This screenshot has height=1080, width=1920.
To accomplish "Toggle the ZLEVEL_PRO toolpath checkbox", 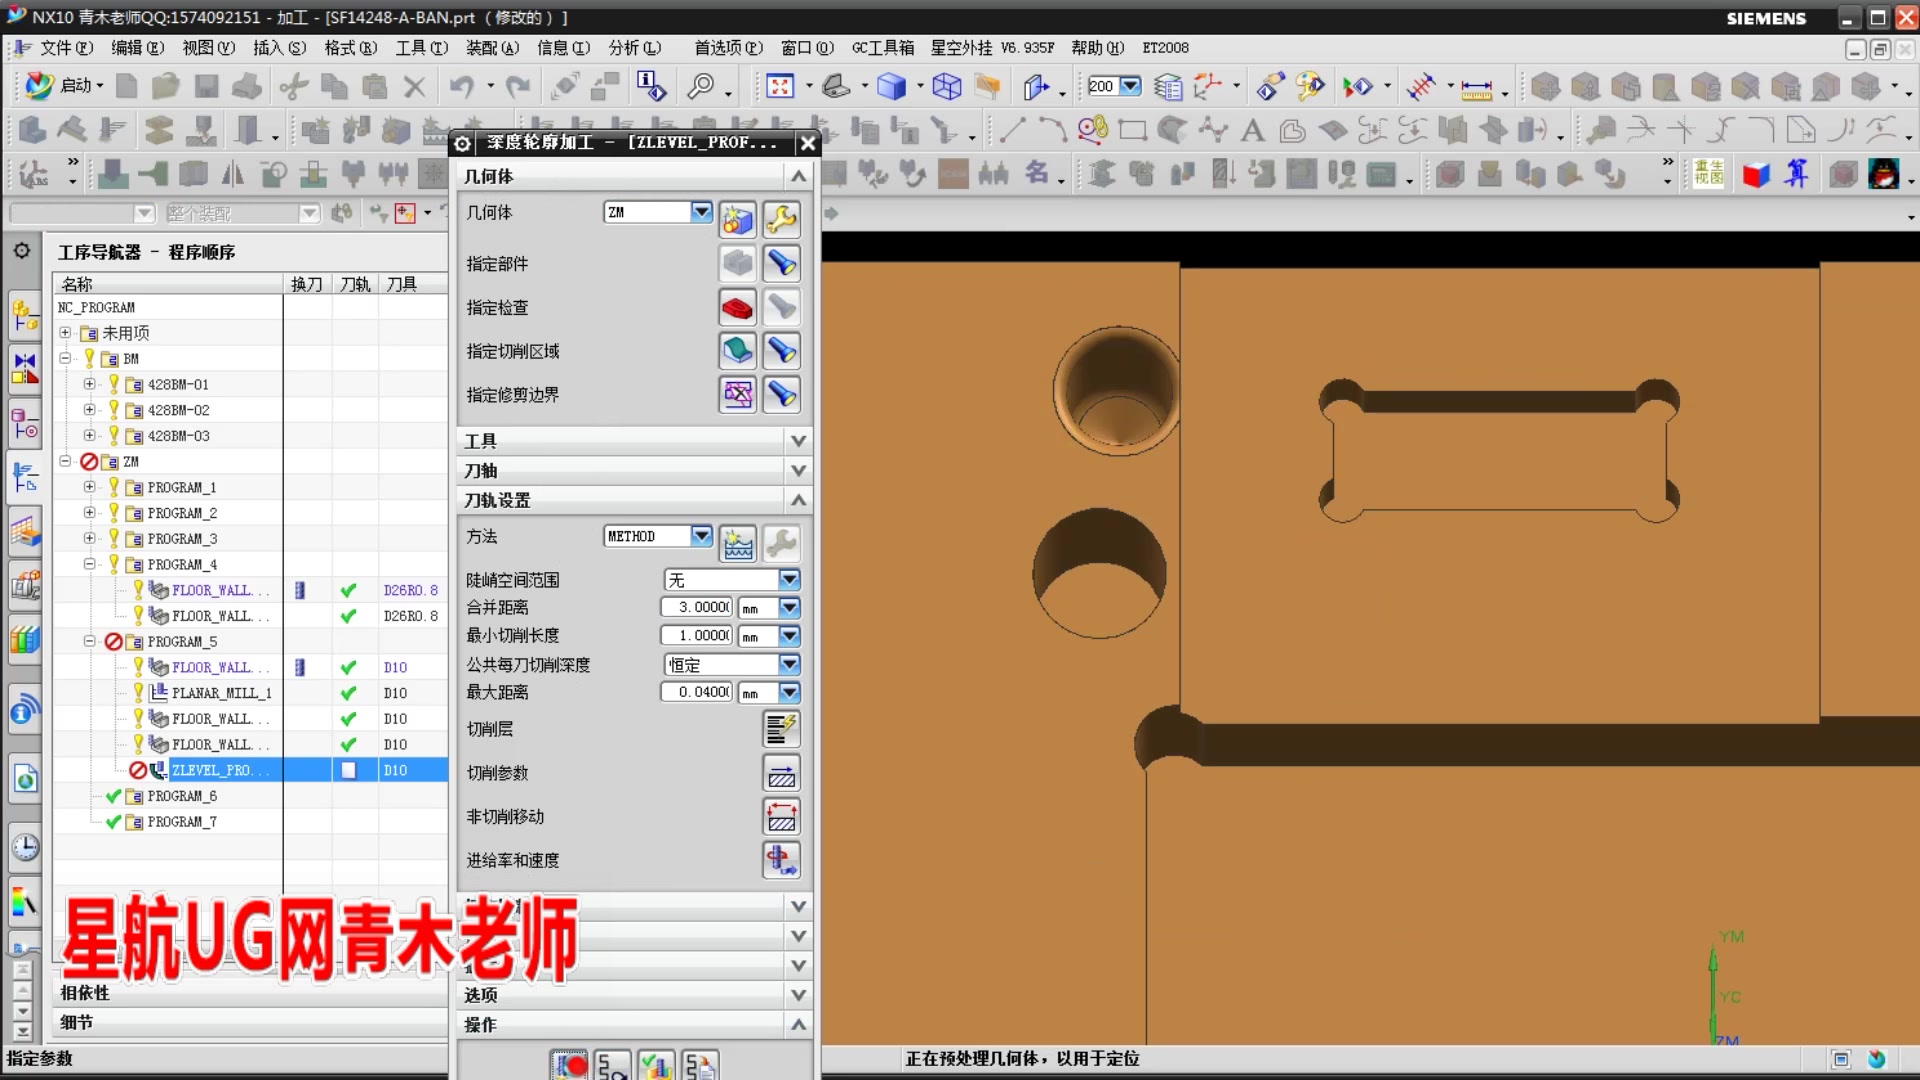I will coord(348,770).
